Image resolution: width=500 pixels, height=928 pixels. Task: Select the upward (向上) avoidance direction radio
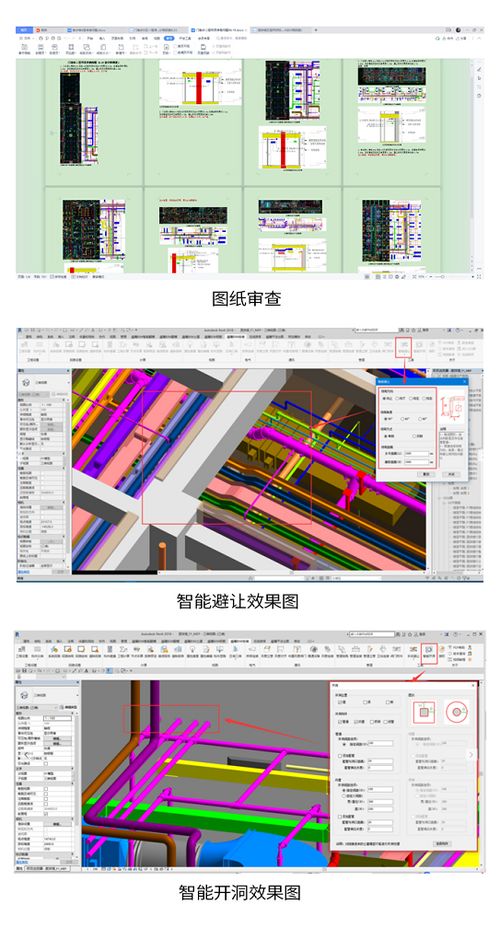385,398
